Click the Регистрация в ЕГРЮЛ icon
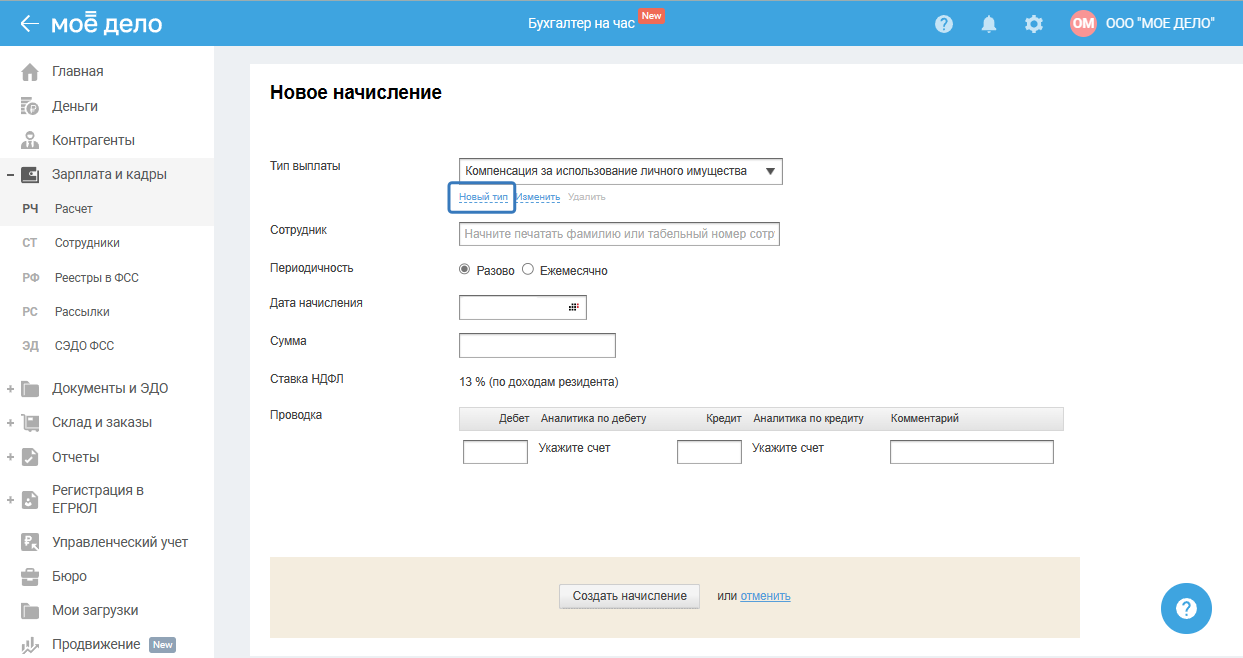Screen dimensions: 1243x658 (x=30, y=499)
